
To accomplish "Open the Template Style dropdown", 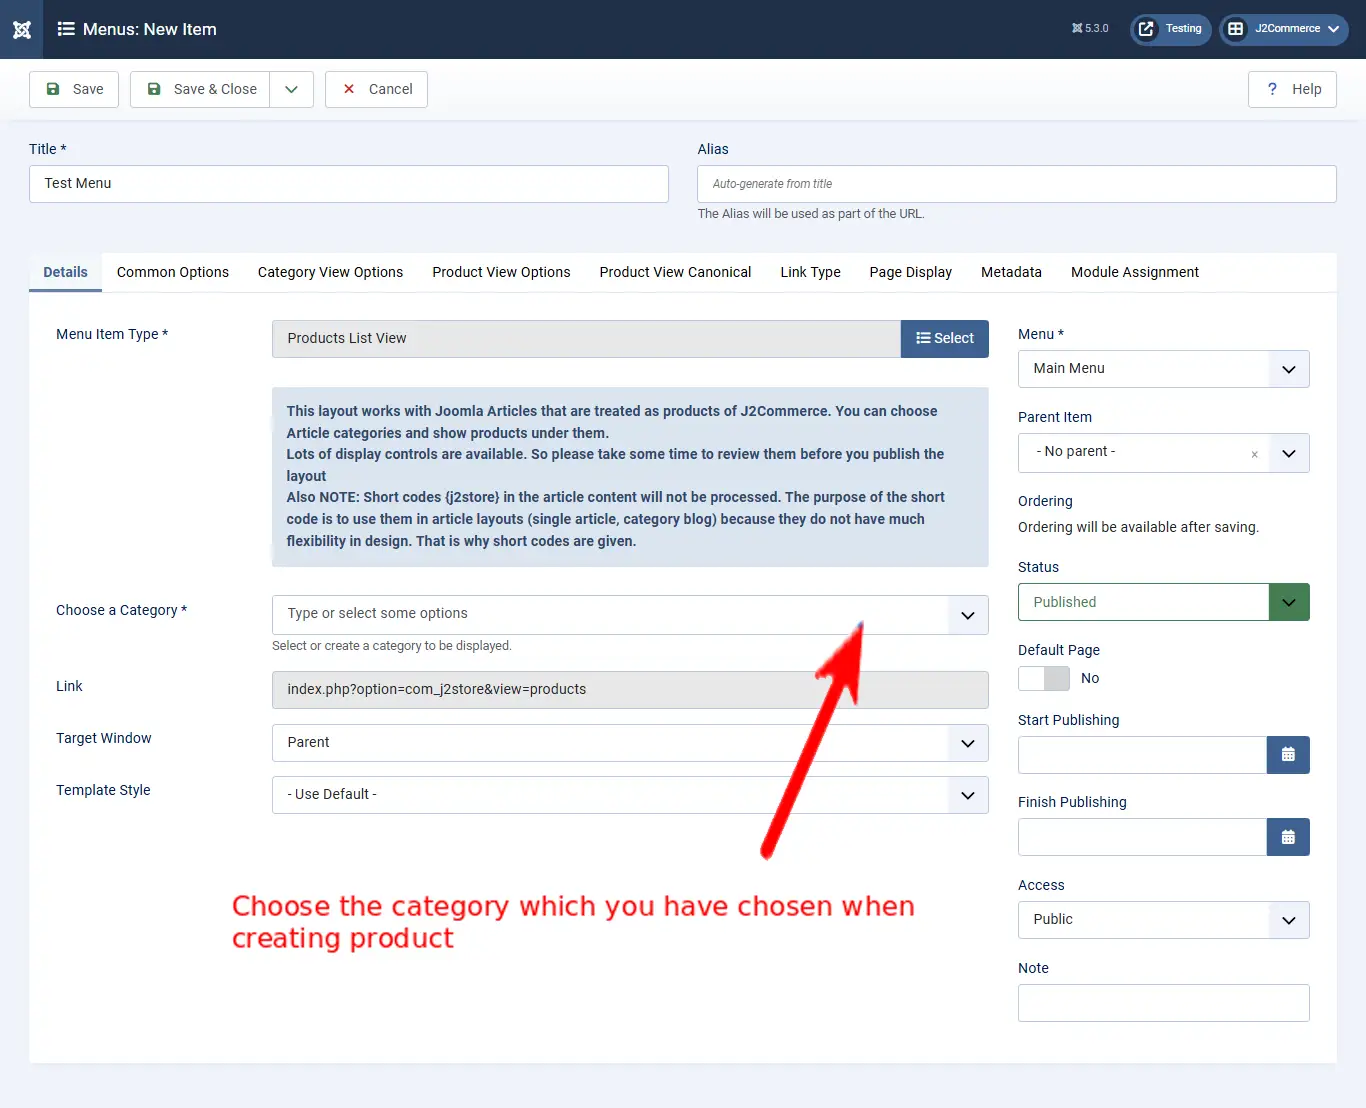I will click(x=630, y=795).
